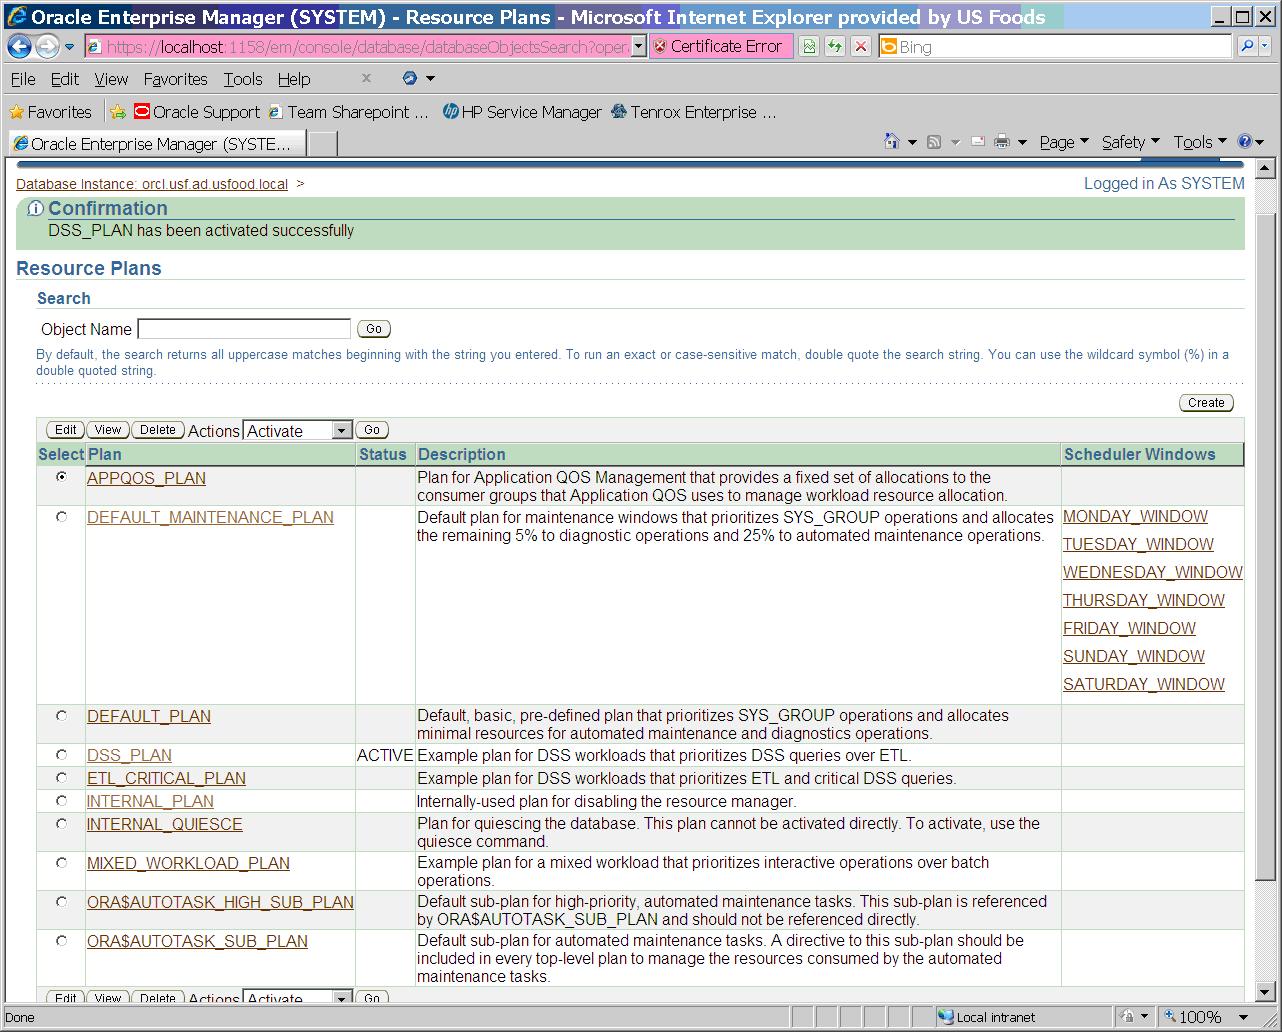
Task: Open the Recent Pages dropdown by navigation arrows
Action: pyautogui.click(x=69, y=47)
